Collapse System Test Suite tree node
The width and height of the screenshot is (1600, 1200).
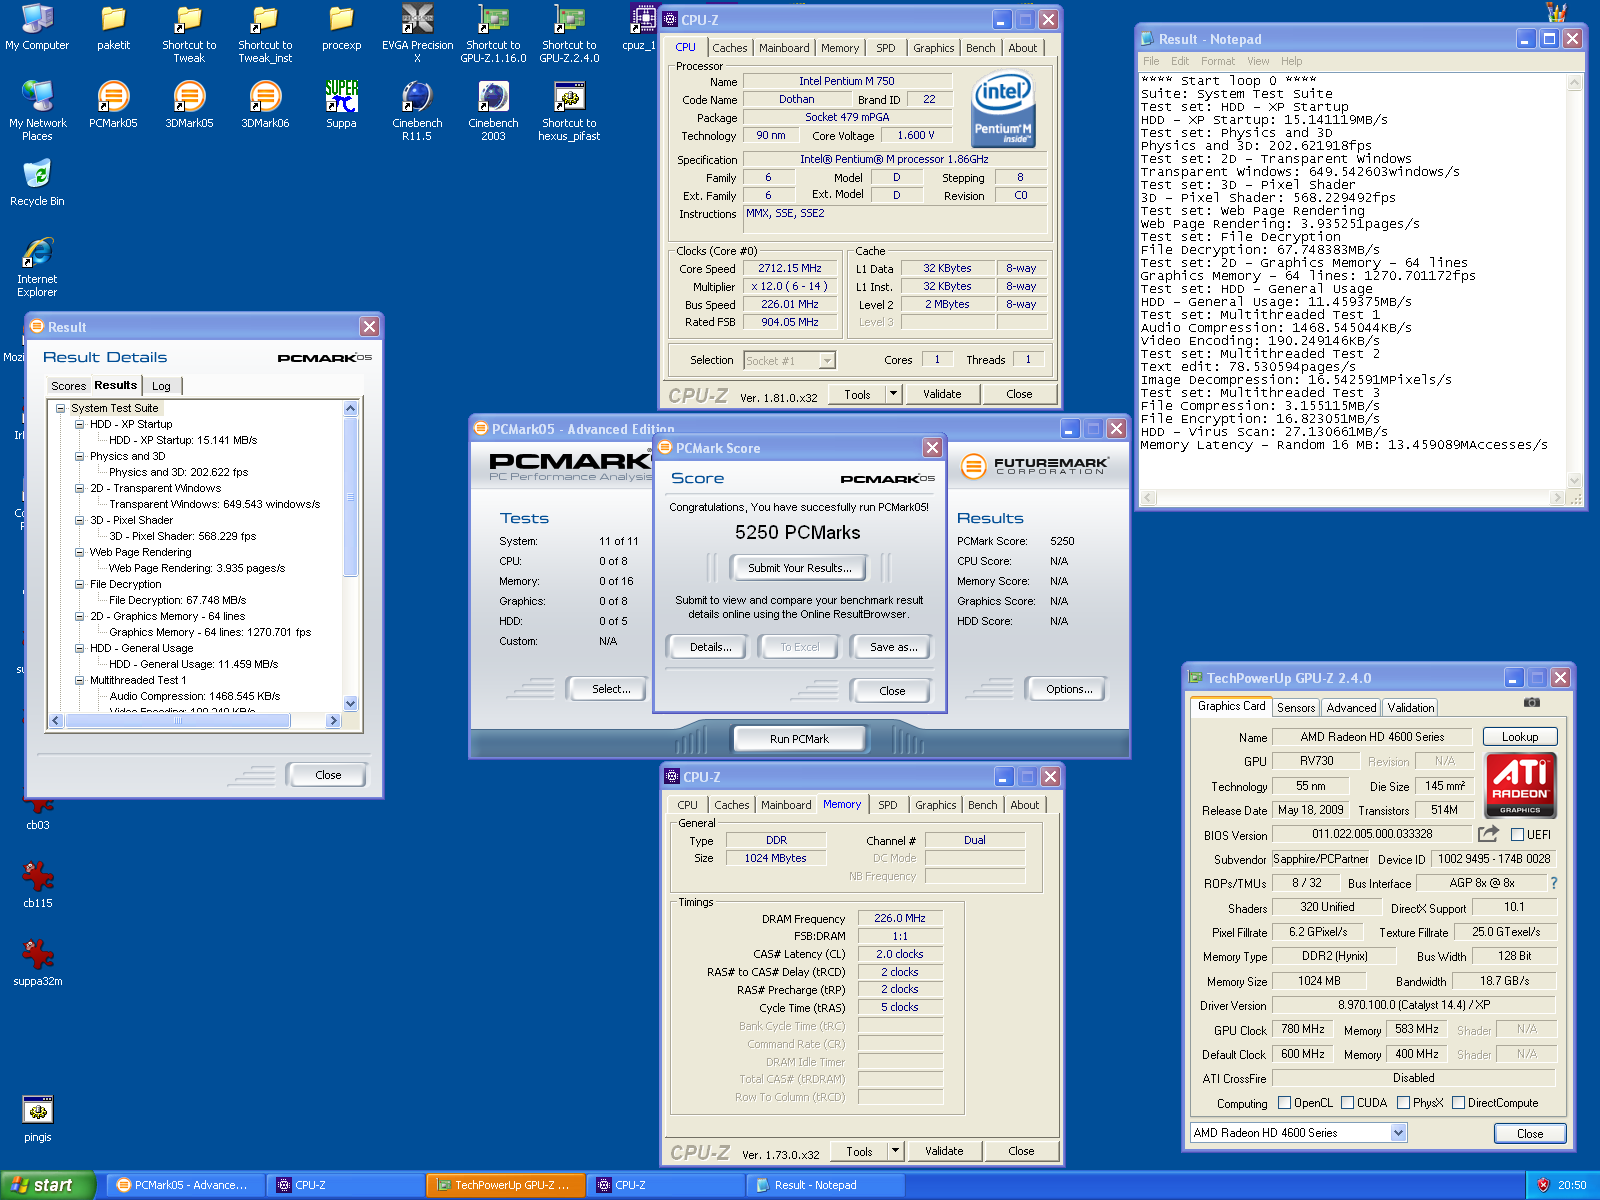pyautogui.click(x=60, y=408)
